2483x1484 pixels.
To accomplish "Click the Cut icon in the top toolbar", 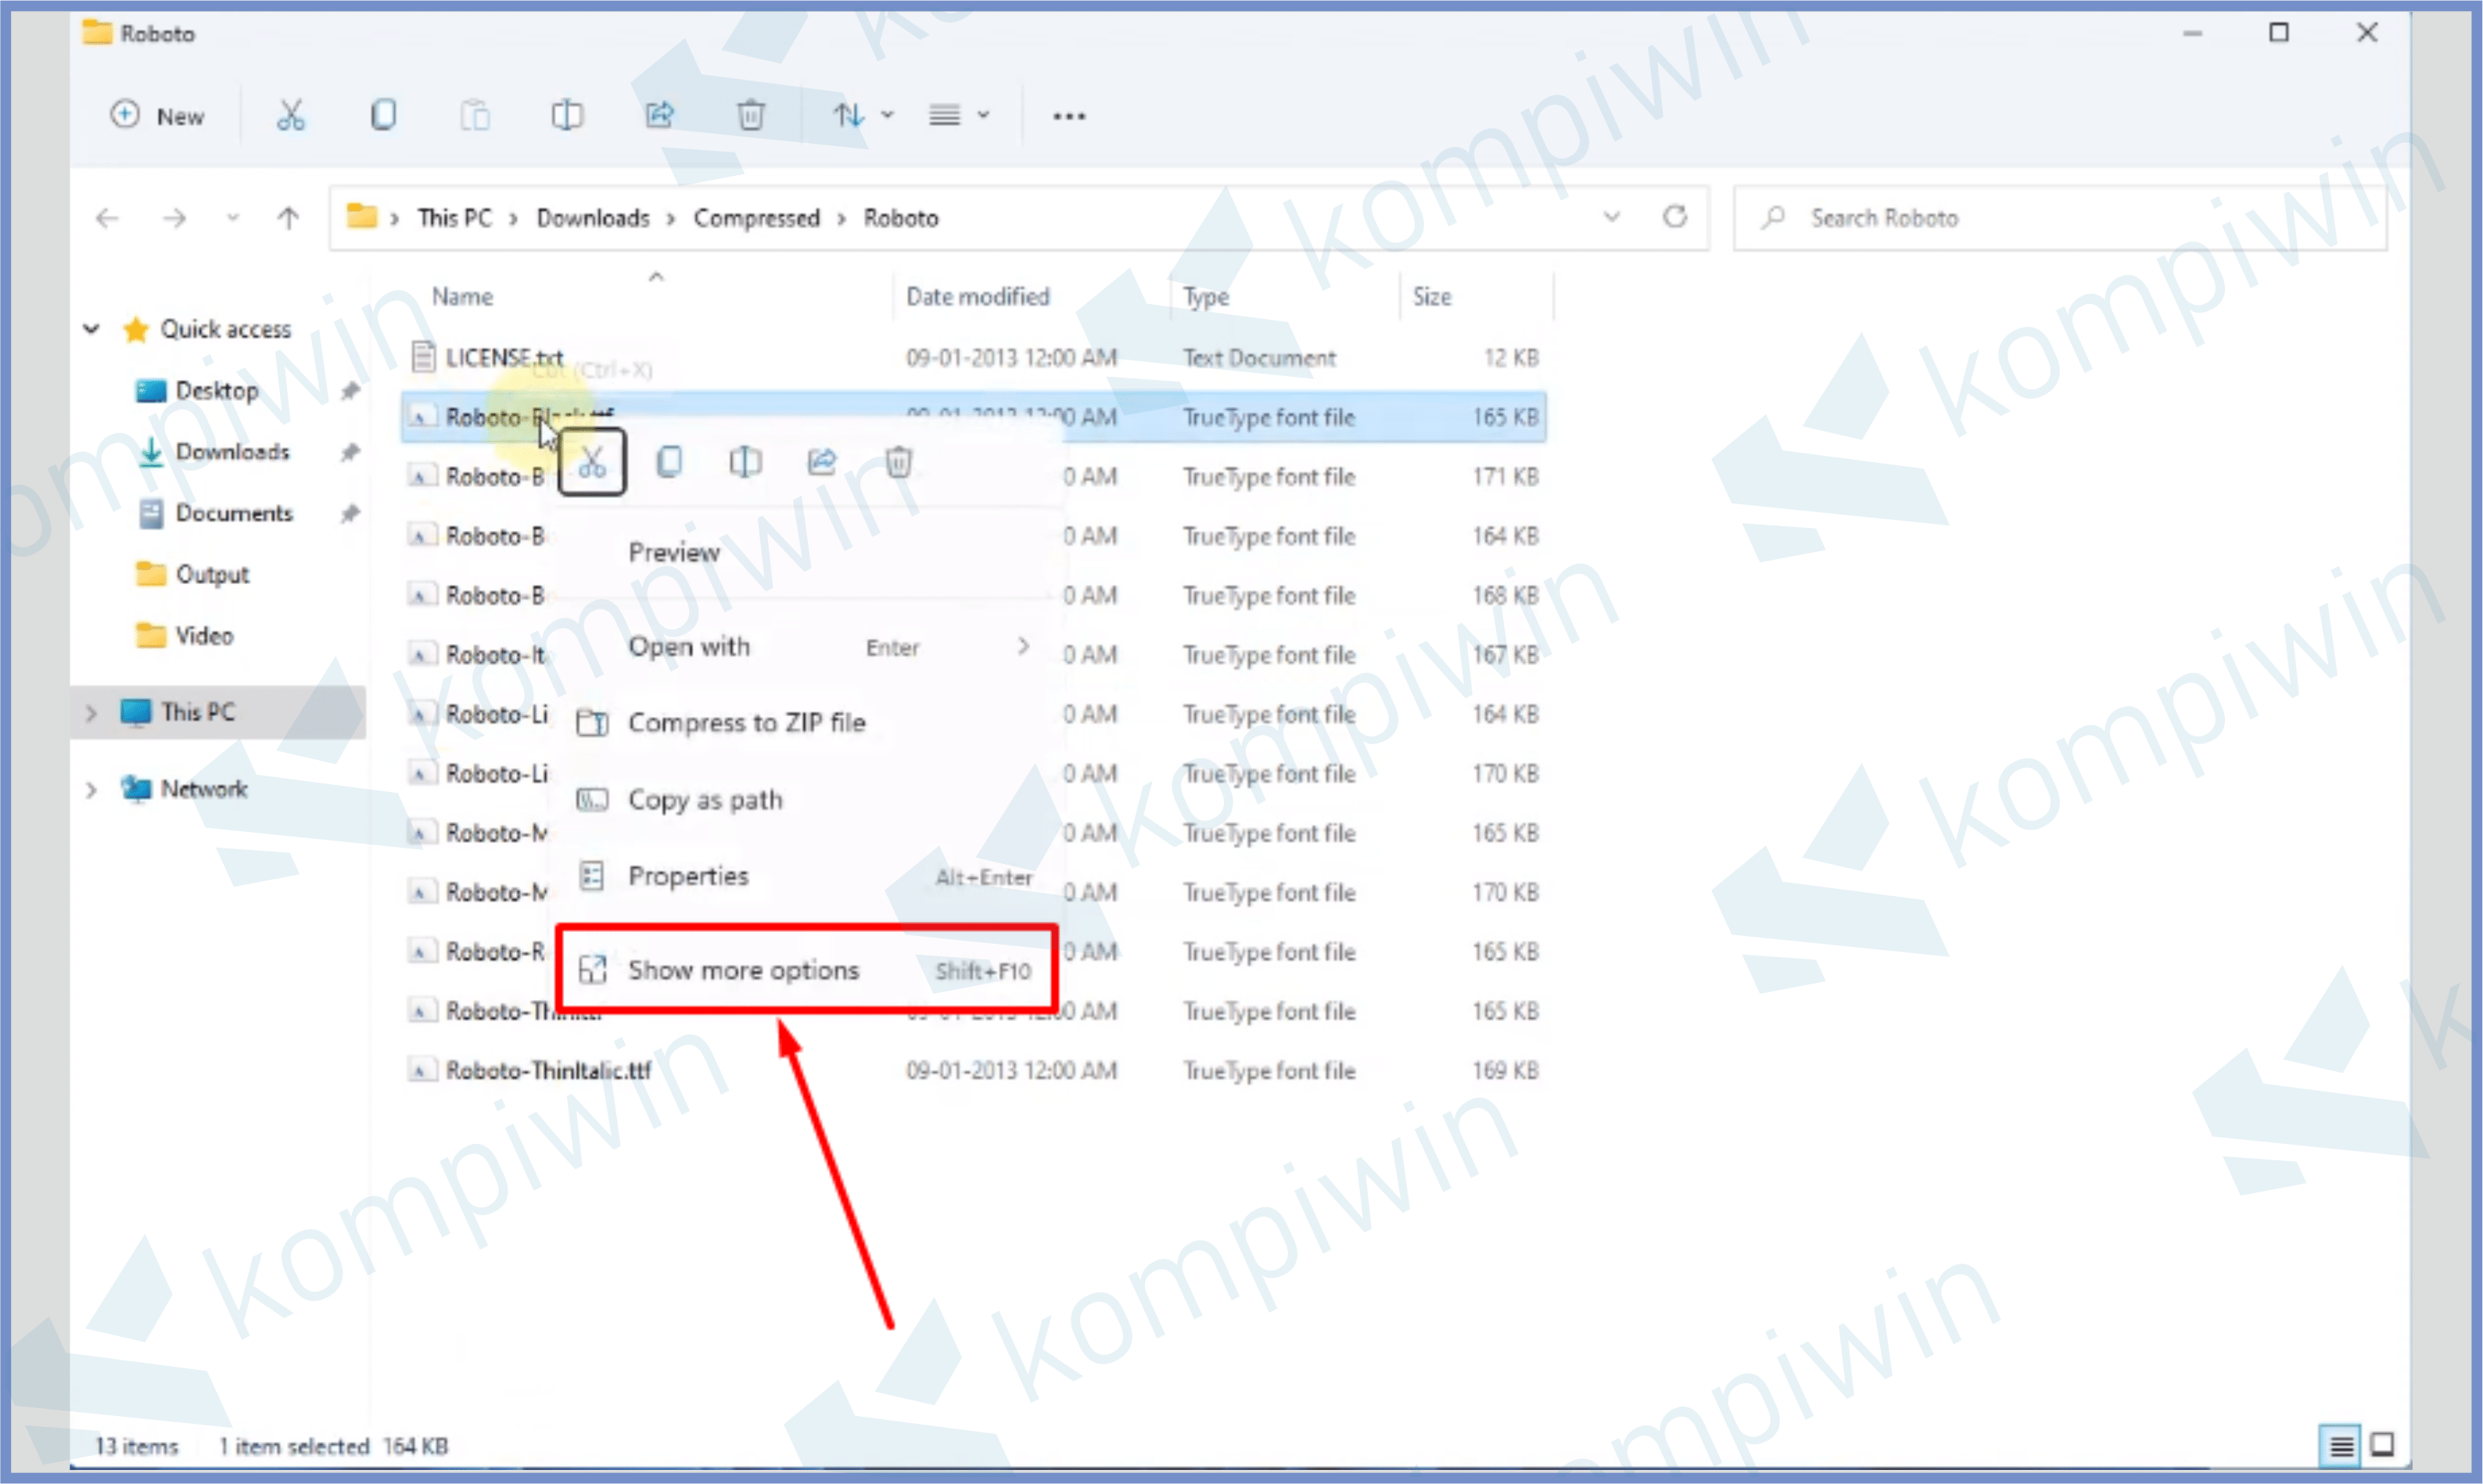I will tap(290, 116).
